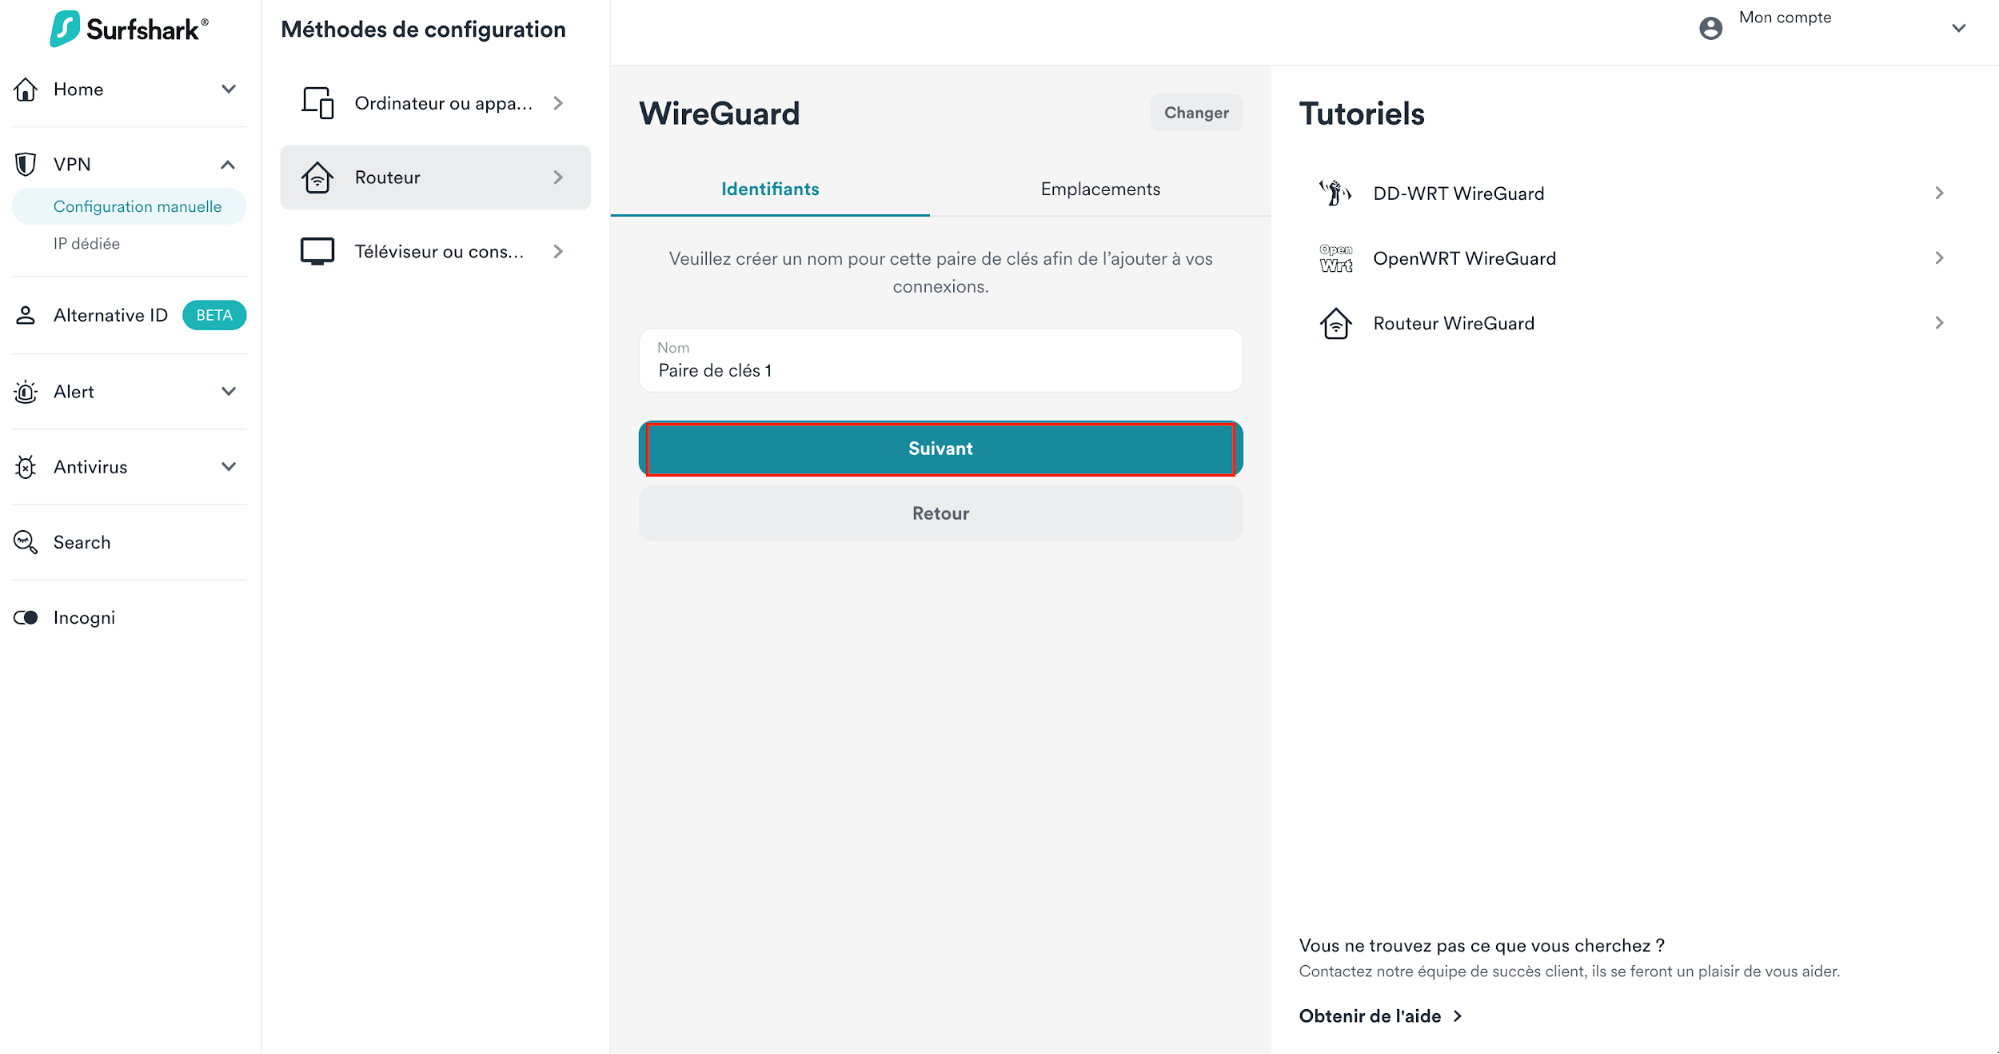Open the Routeur WireGuard tutorial
This screenshot has height=1054, width=1999.
1634,323
